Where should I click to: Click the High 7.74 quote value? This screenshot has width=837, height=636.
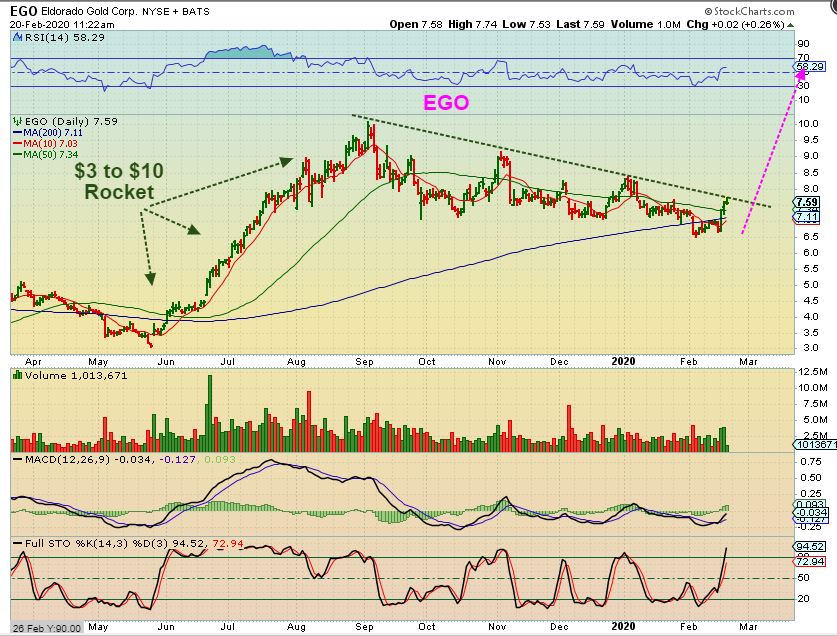(473, 25)
